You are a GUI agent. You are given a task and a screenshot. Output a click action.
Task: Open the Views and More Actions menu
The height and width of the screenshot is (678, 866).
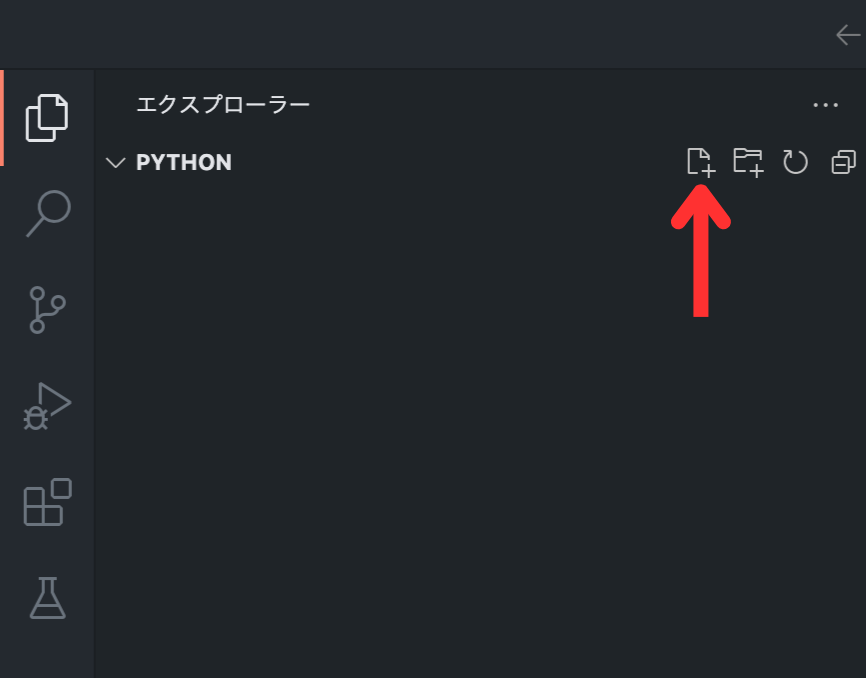826,104
